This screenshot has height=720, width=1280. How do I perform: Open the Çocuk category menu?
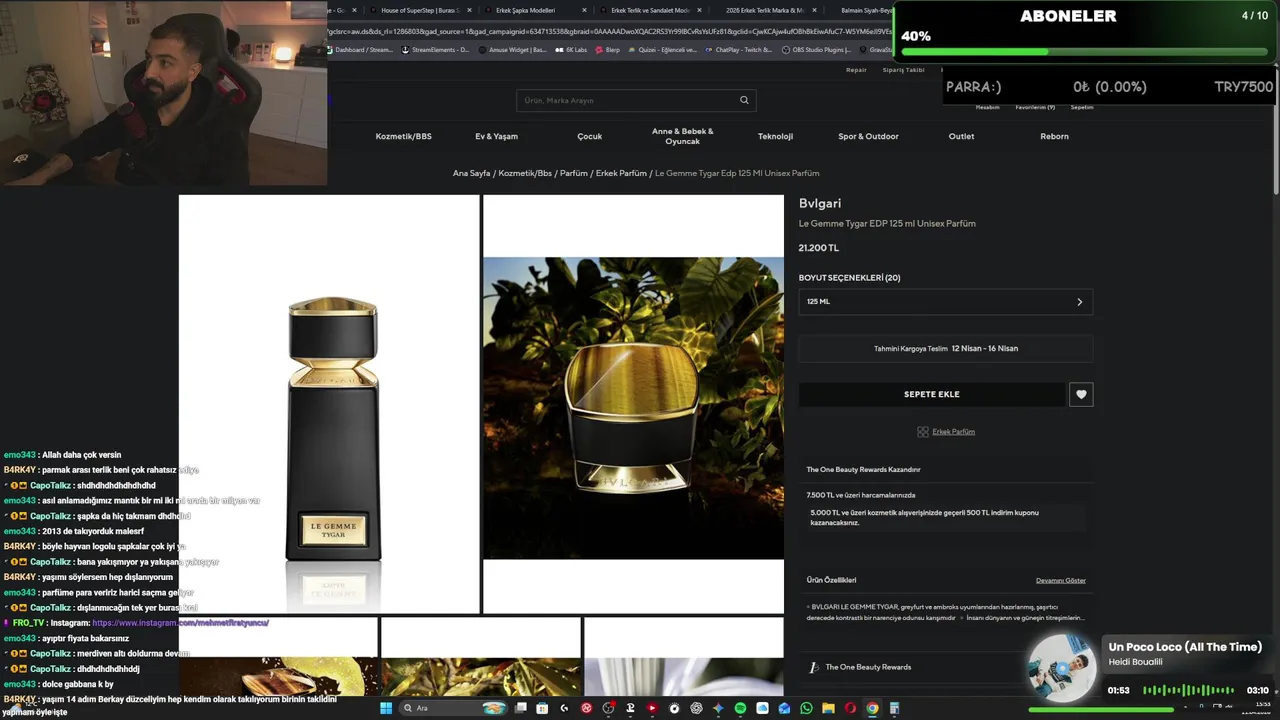[x=589, y=136]
